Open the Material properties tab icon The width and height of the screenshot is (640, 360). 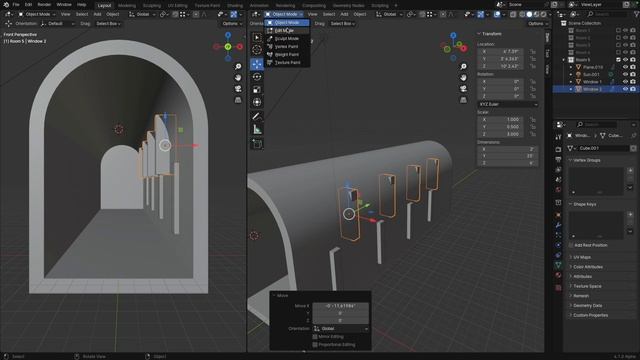point(558,275)
